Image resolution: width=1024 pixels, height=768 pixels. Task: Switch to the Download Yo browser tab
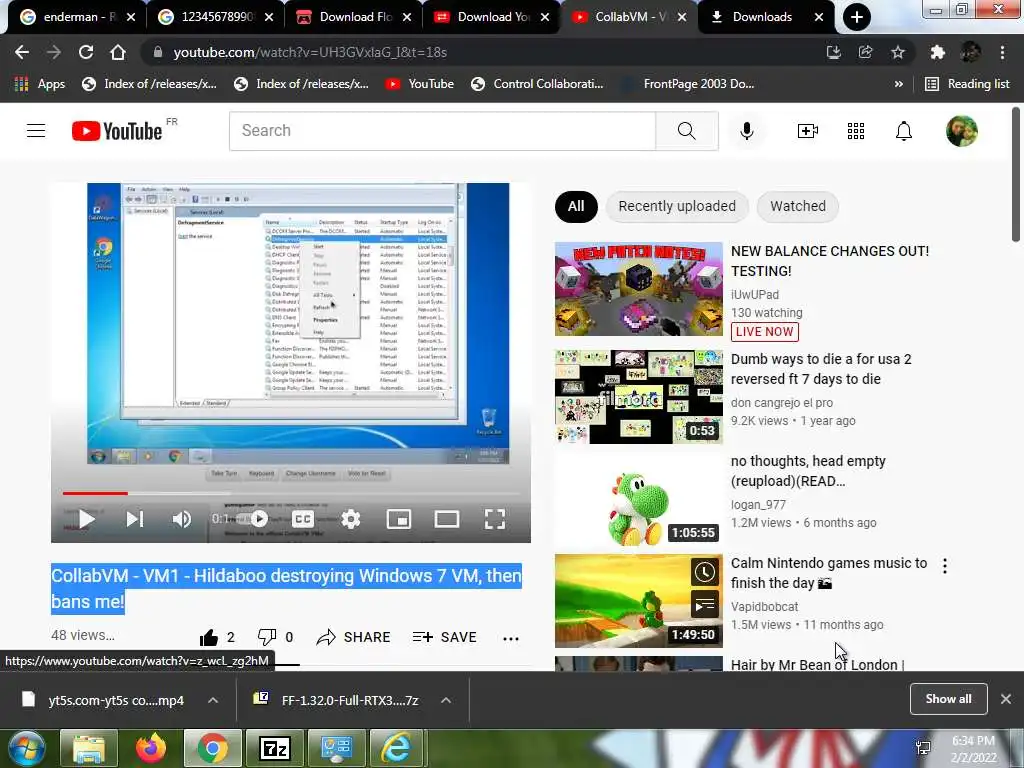[492, 17]
